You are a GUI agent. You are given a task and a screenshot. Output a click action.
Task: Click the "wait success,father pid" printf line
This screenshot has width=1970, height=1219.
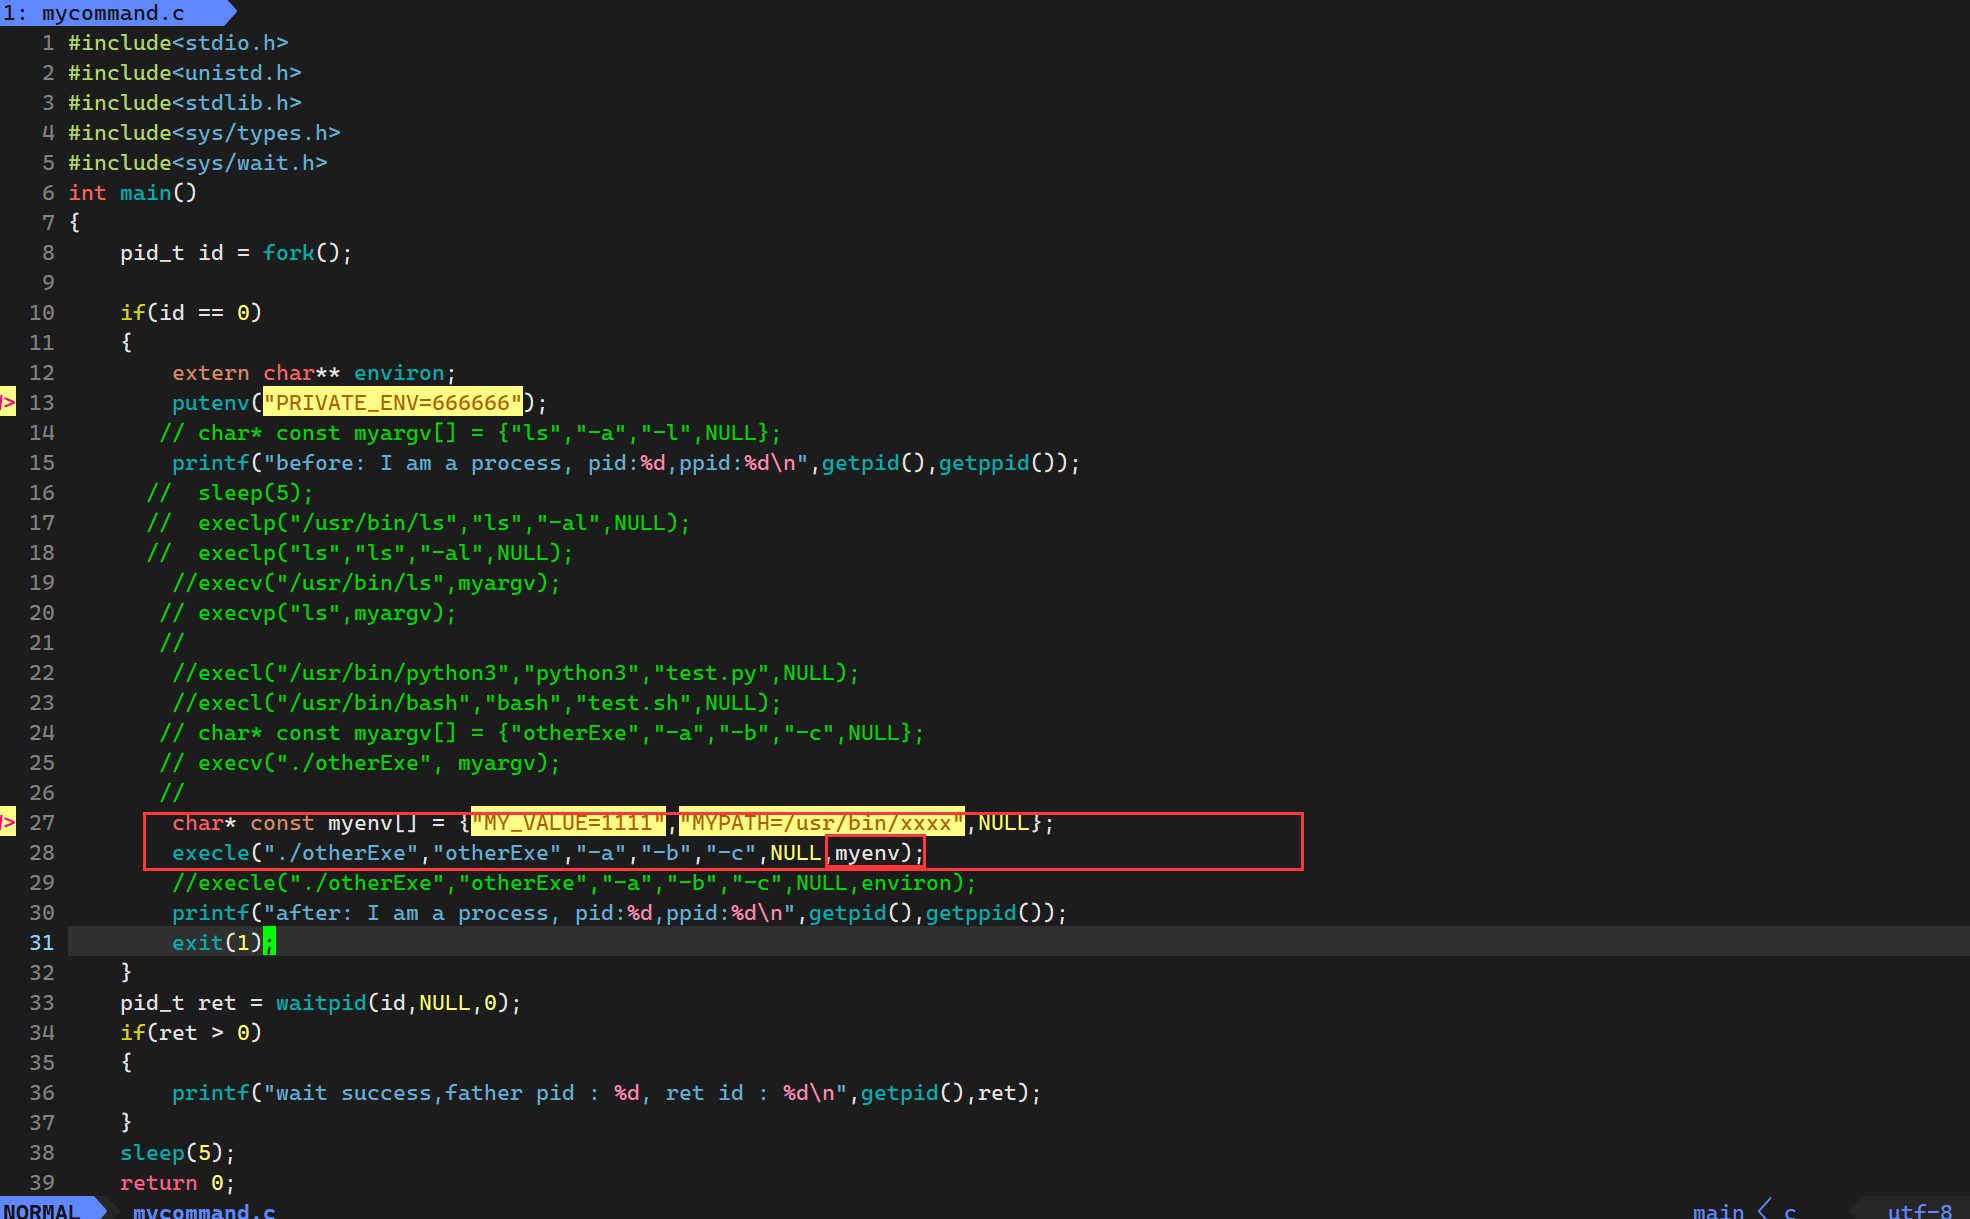coord(606,1093)
